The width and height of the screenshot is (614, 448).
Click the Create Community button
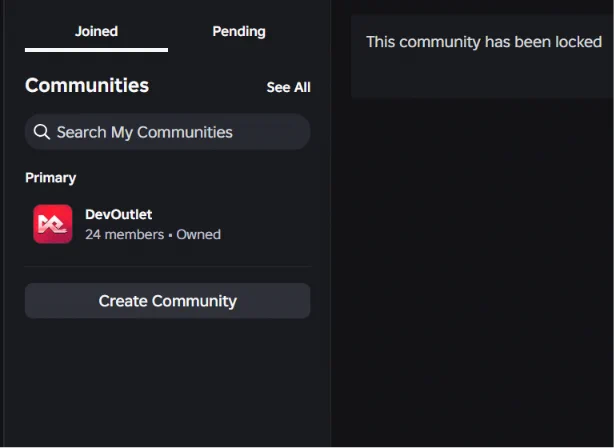[168, 301]
